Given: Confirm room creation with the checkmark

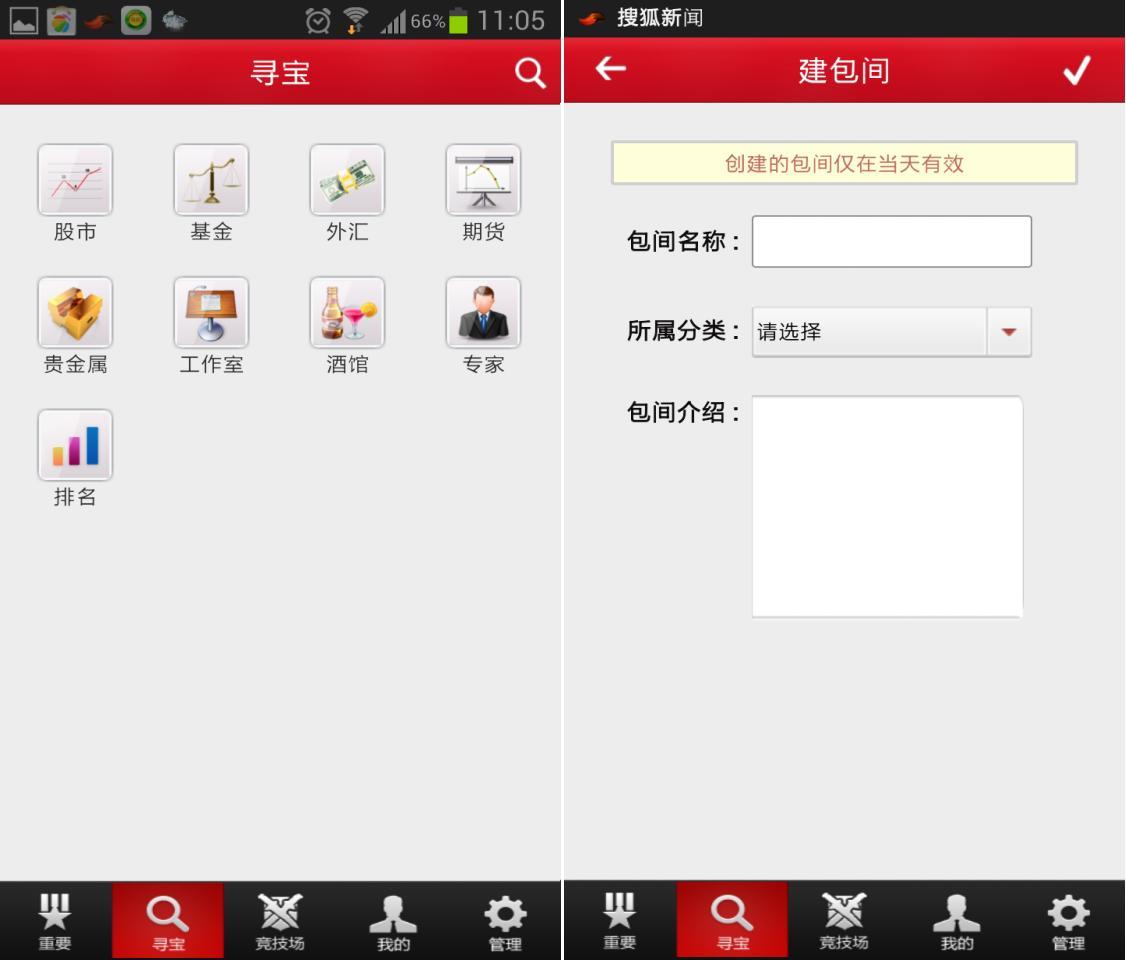Looking at the screenshot, I should click(x=1076, y=70).
